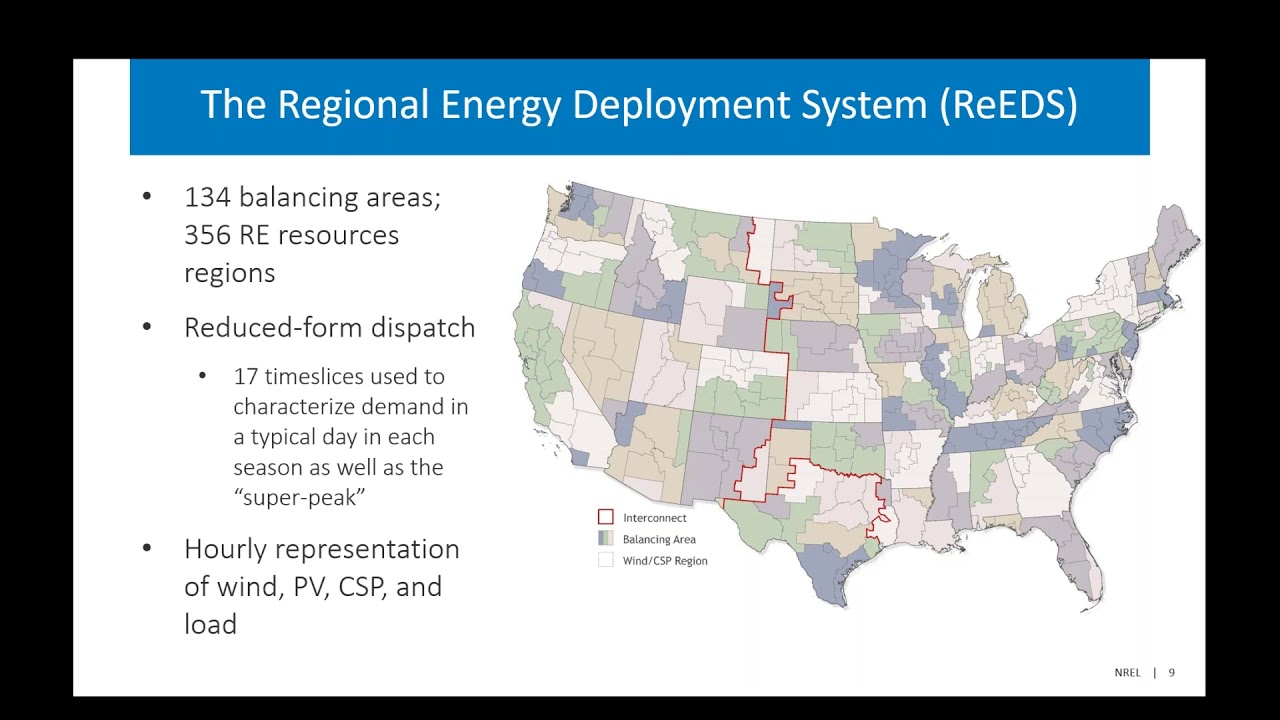The height and width of the screenshot is (720, 1280).
Task: Click the "Balancing Area" legend label
Action: pos(659,540)
